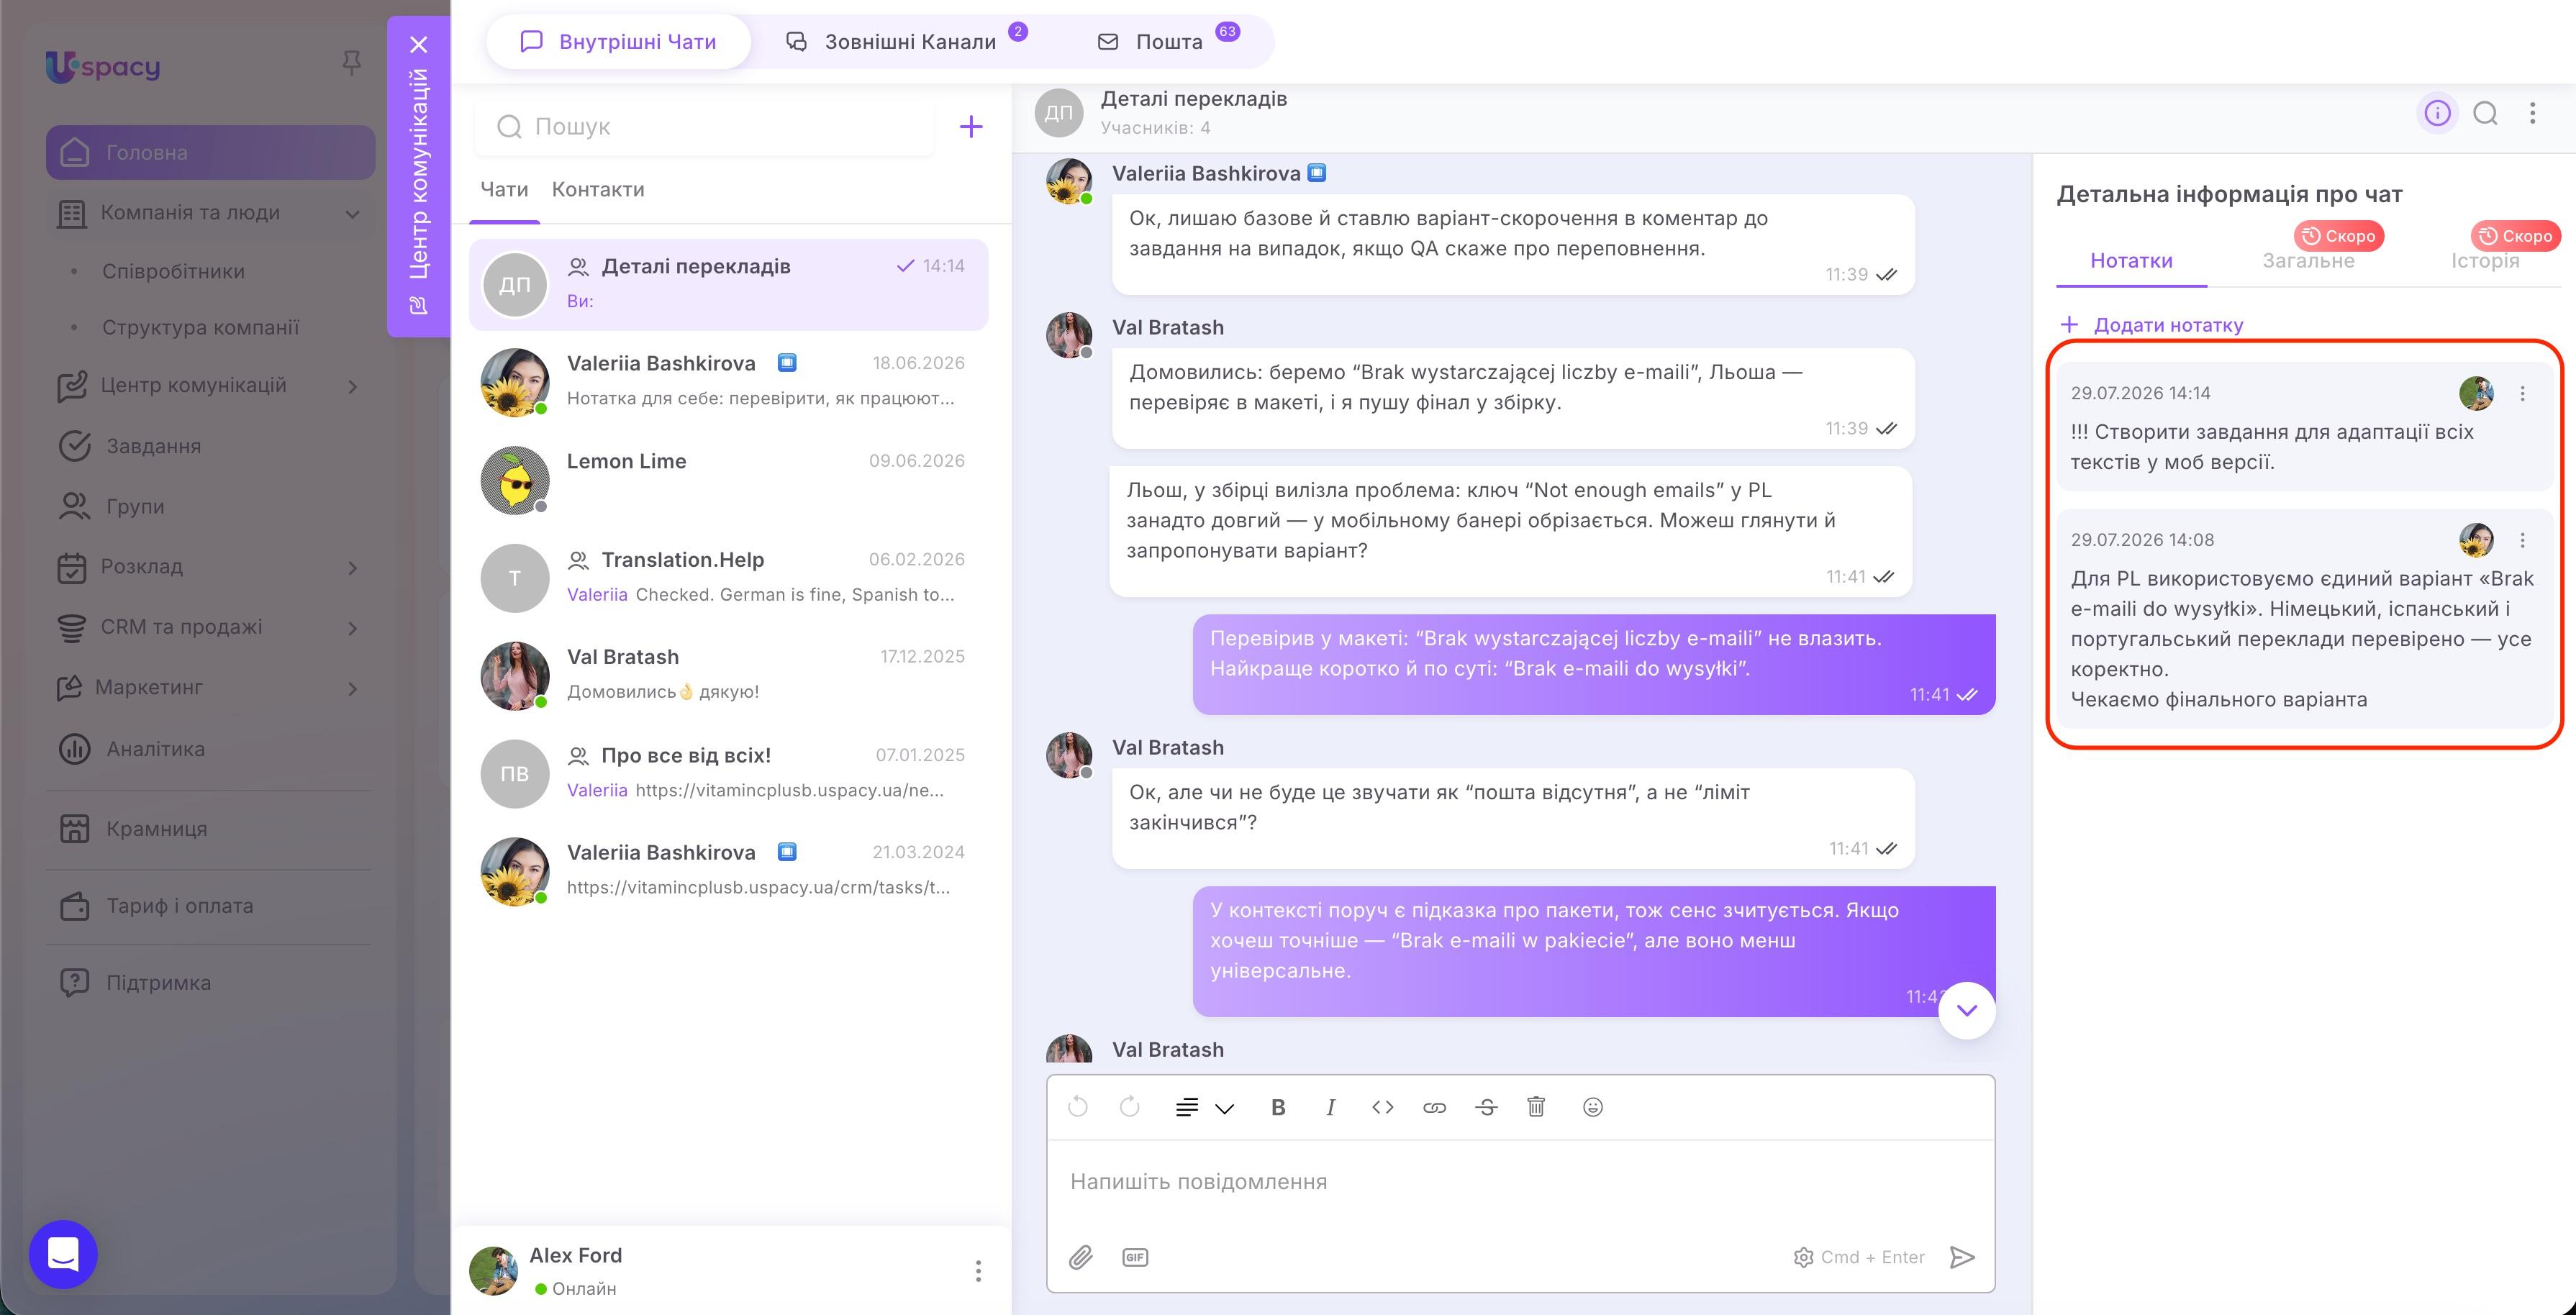Screen dimensions: 2576x1315
Task: Send the message with the paper plane icon
Action: pos(1963,1257)
